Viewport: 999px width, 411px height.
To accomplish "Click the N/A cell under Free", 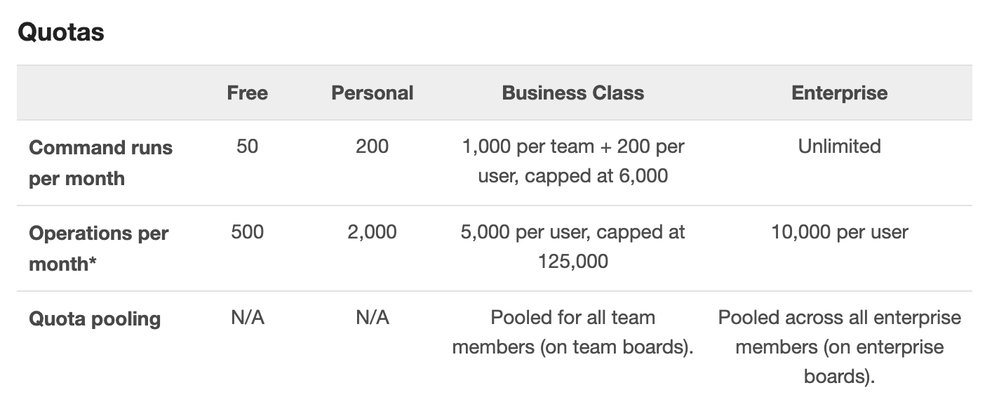I will click(247, 317).
